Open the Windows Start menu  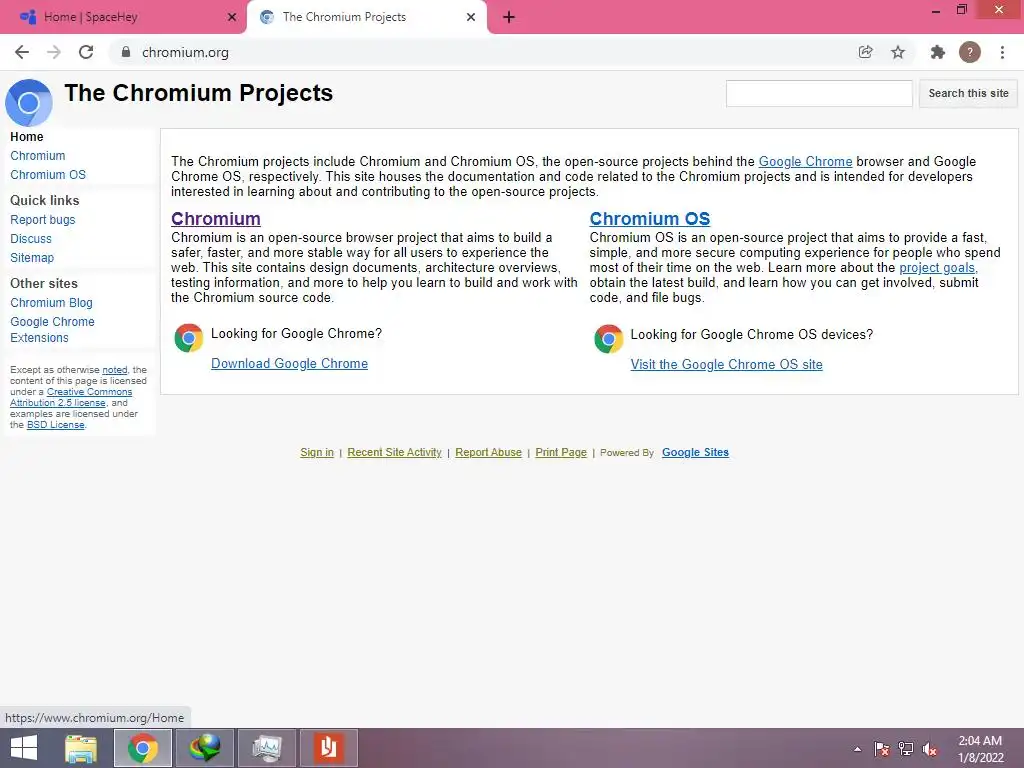(24, 748)
